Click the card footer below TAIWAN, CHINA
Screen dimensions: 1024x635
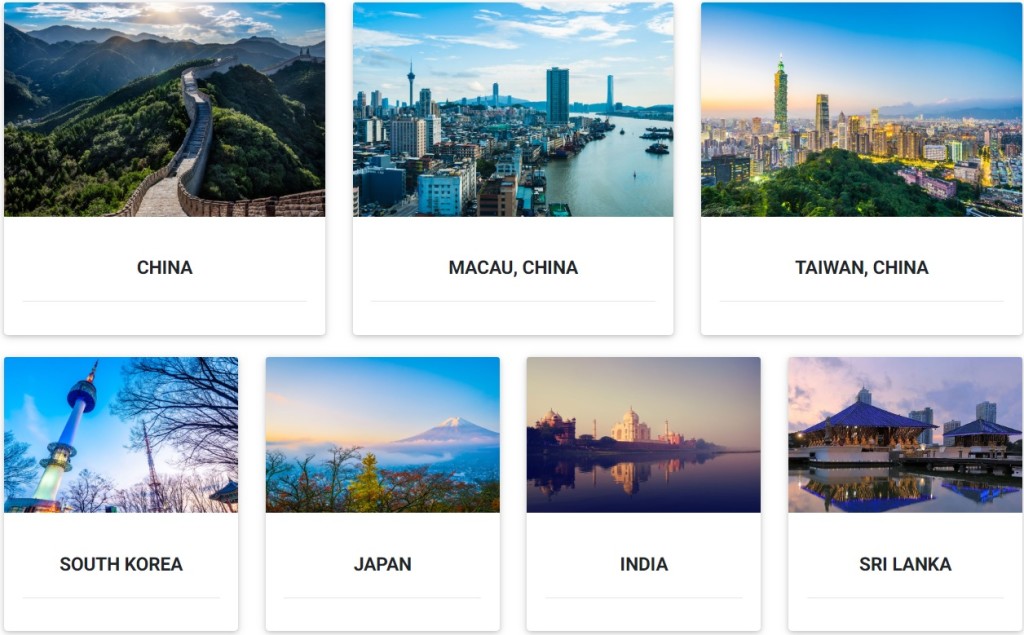point(861,318)
